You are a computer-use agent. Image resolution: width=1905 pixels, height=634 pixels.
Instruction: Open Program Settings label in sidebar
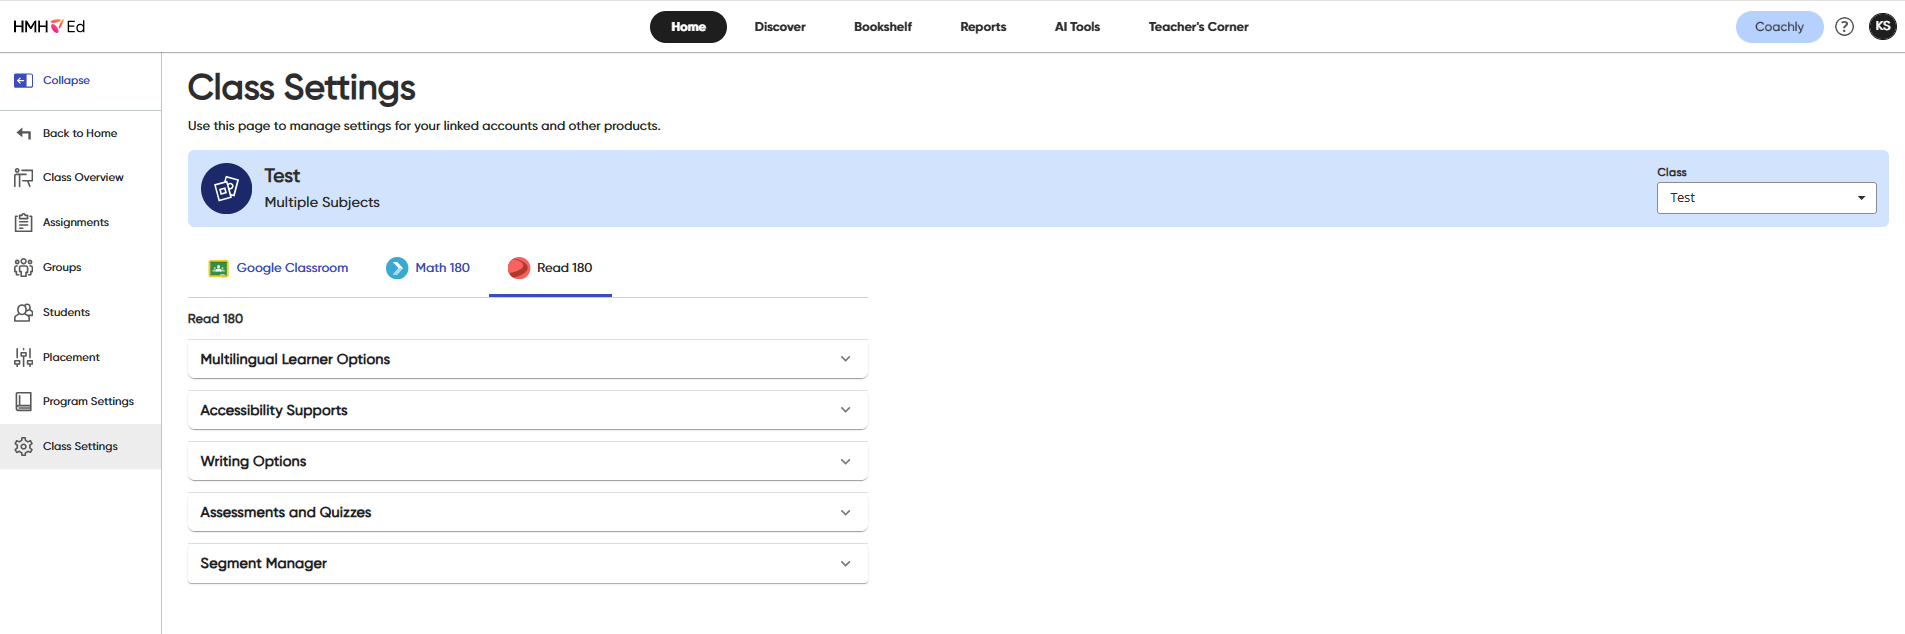tap(88, 401)
